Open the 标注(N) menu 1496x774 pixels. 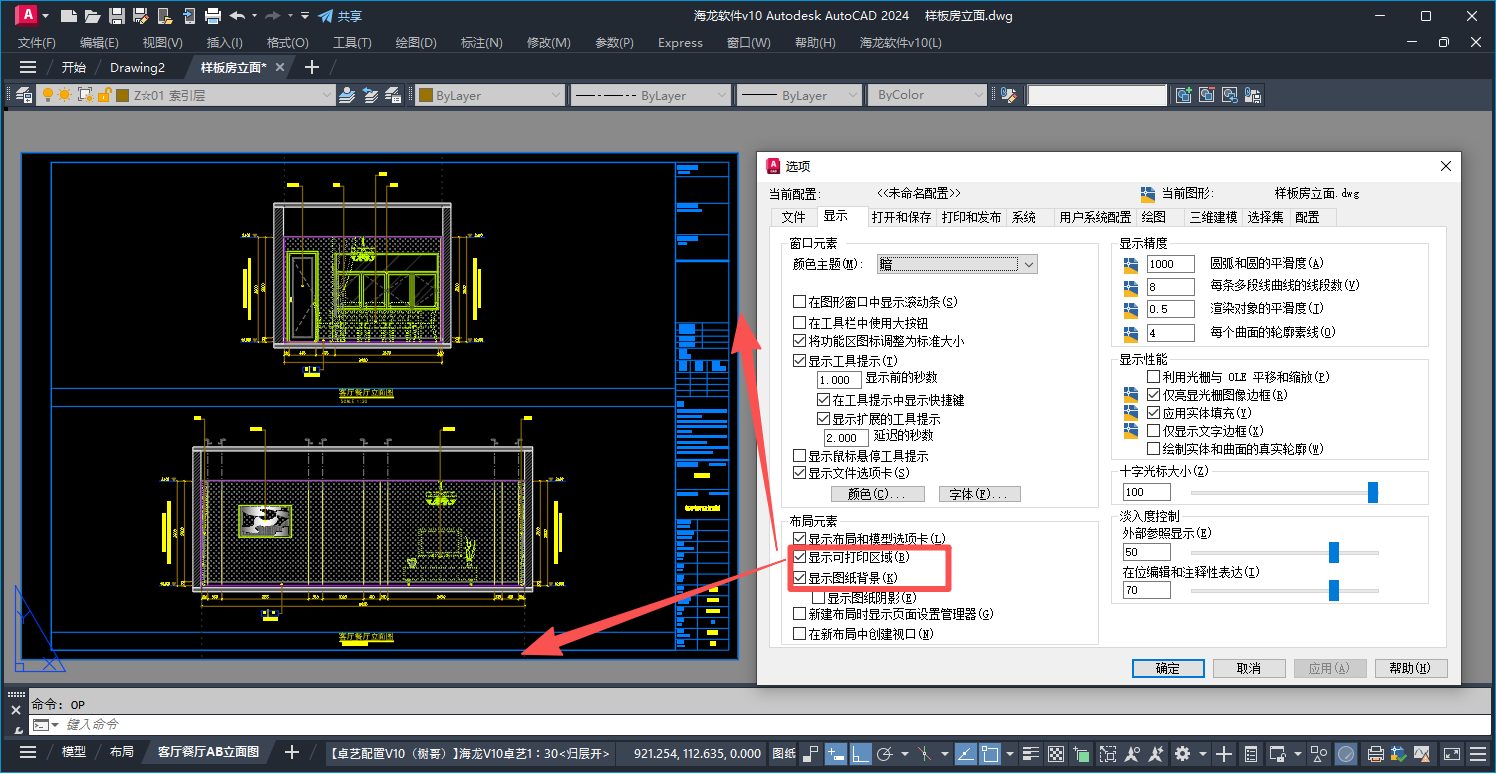(x=481, y=43)
